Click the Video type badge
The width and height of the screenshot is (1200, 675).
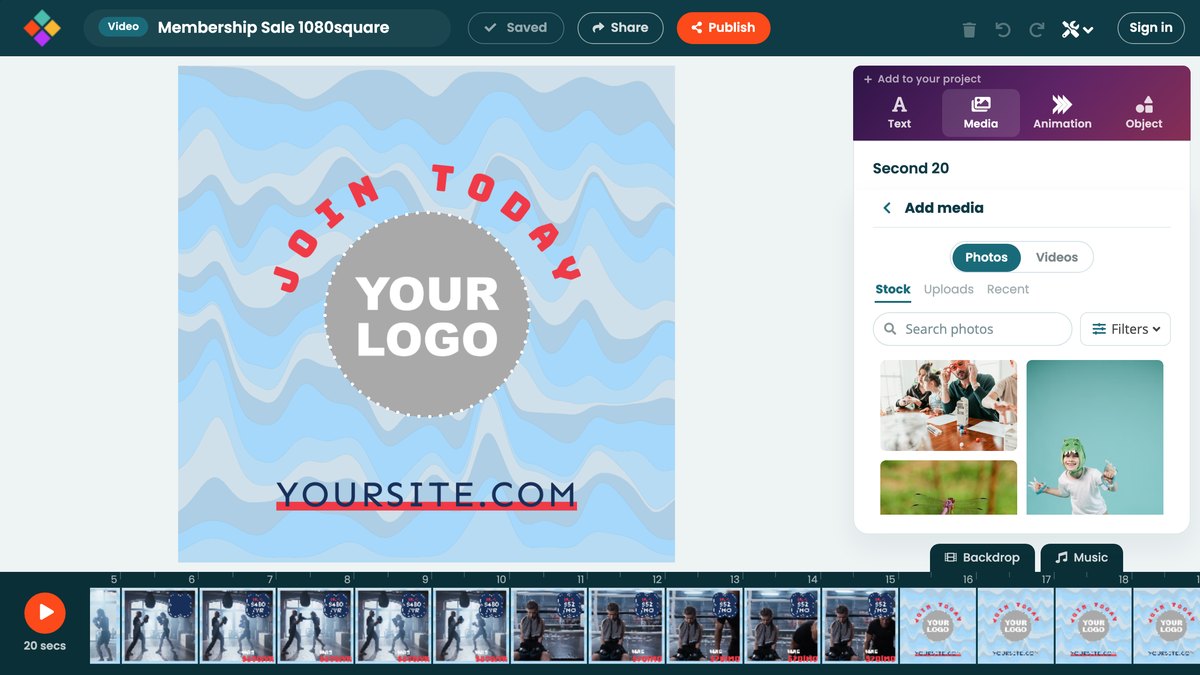point(123,27)
